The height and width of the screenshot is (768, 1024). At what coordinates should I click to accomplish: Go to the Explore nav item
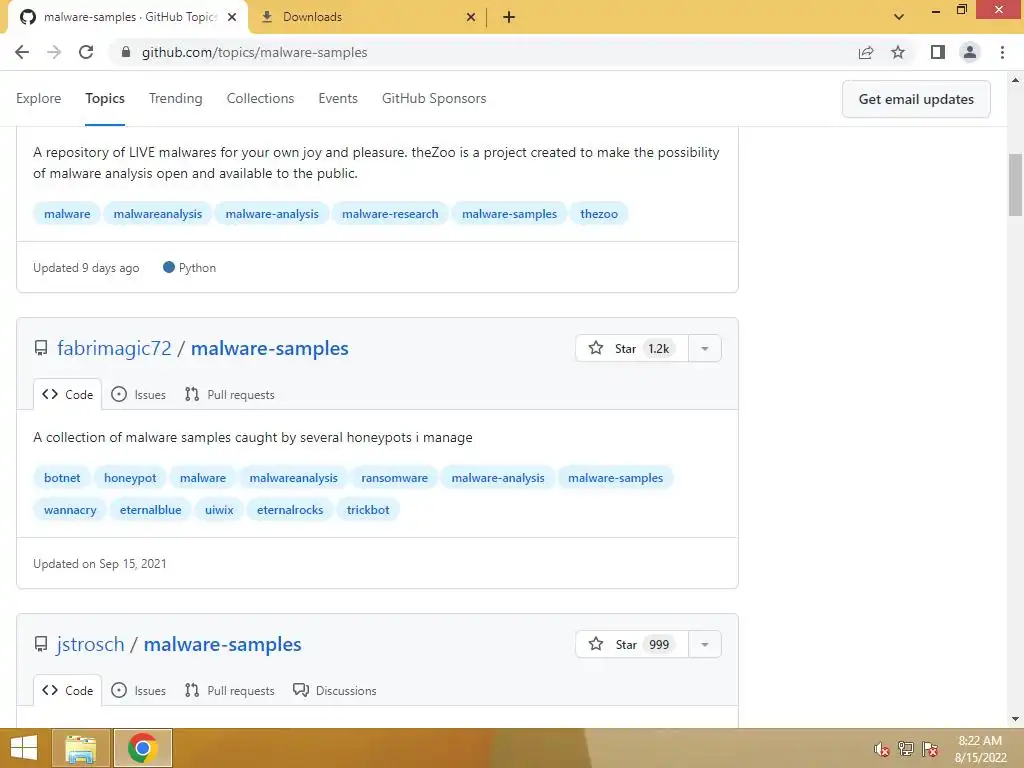pyautogui.click(x=39, y=98)
